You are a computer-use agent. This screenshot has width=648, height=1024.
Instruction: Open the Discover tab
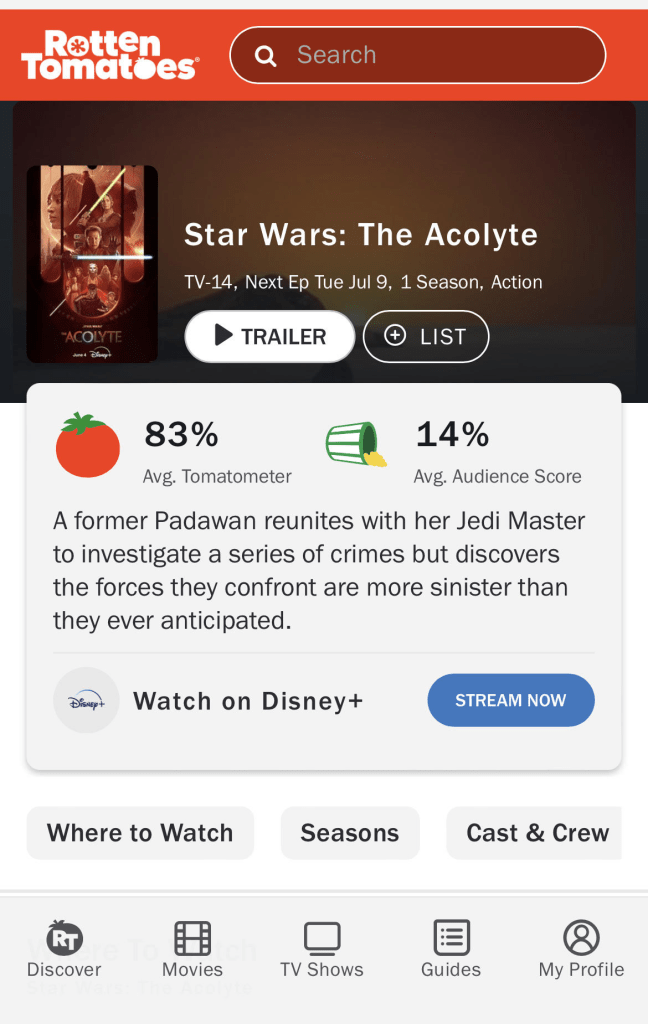[64, 950]
